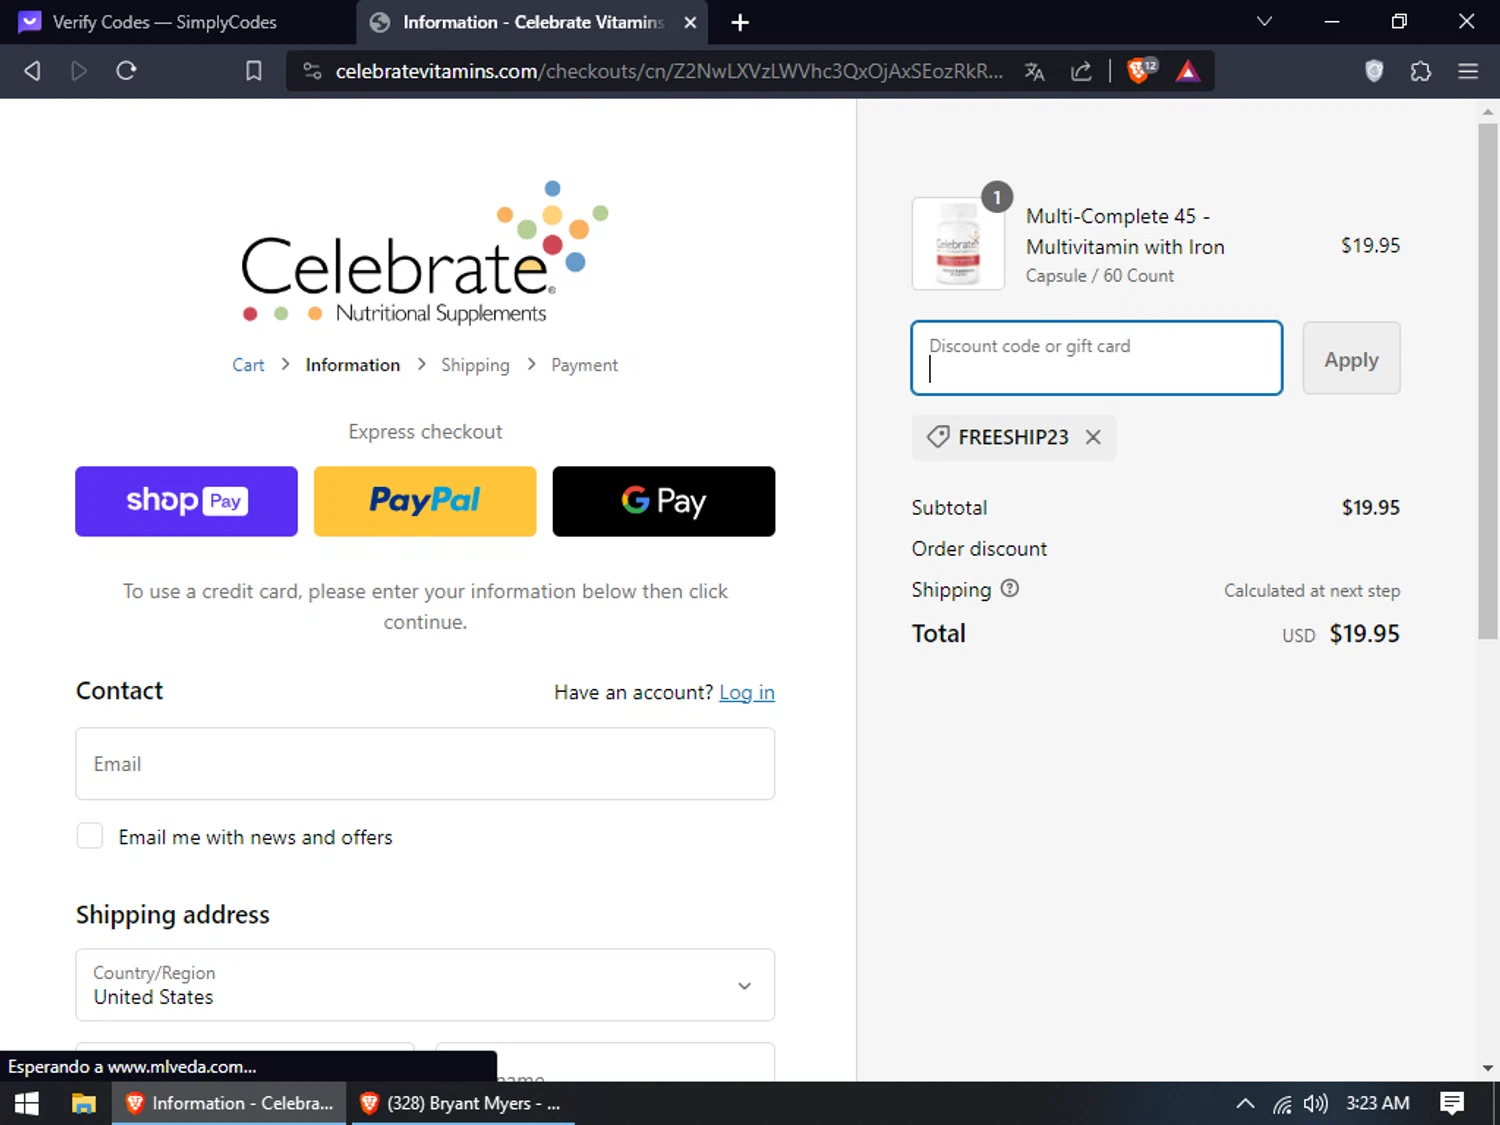Open the browser hamburger menu
Image resolution: width=1500 pixels, height=1125 pixels.
point(1468,71)
